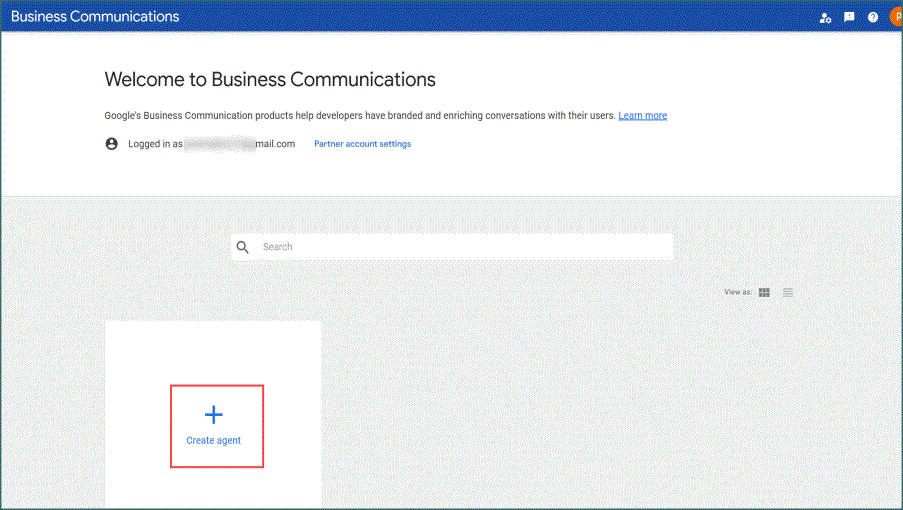Image resolution: width=903 pixels, height=510 pixels.
Task: Open Partner account settings link
Action: pos(362,144)
